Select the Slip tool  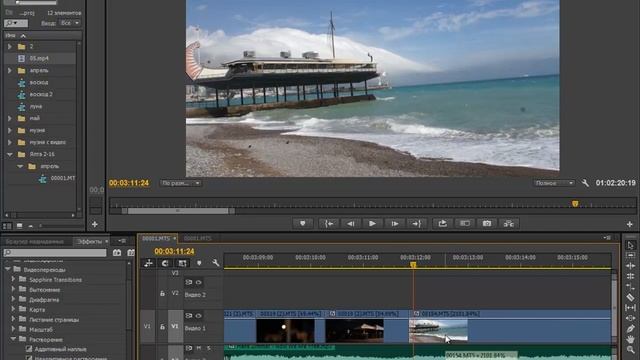tap(630, 308)
